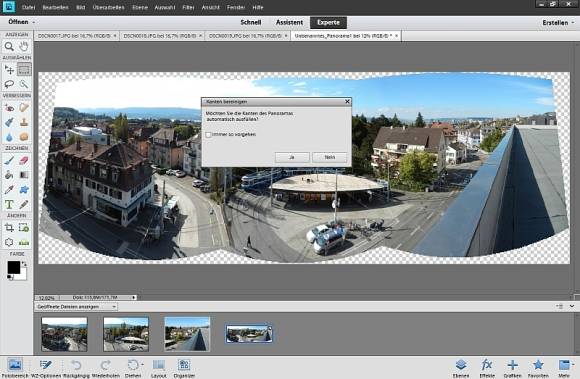Reset to default black and white colors
This screenshot has width=580, height=379.
pyautogui.click(x=10, y=277)
